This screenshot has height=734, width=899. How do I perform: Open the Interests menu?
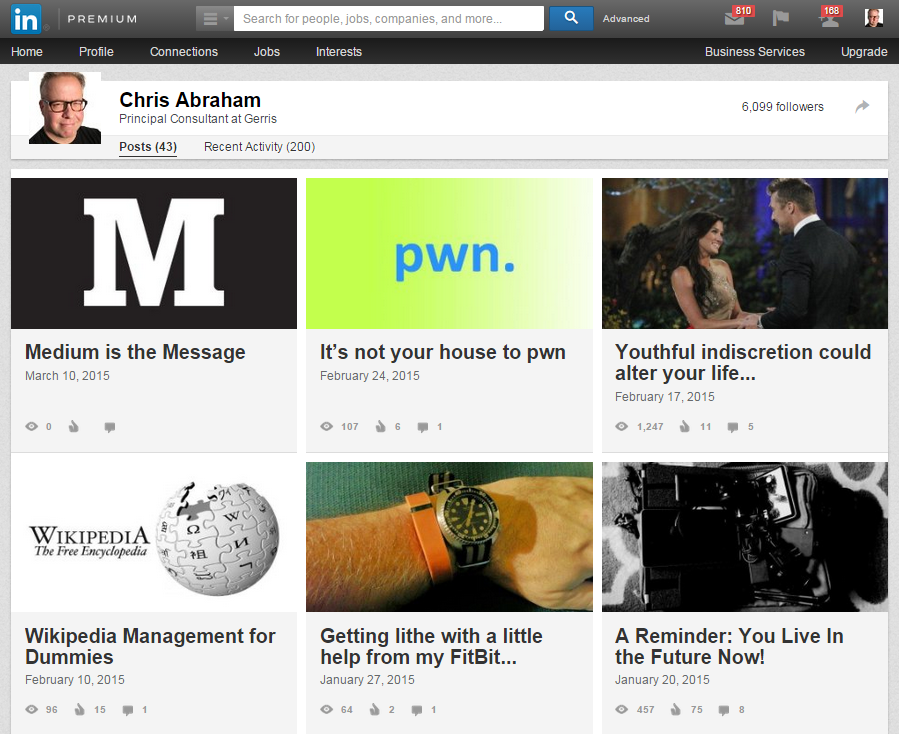pyautogui.click(x=339, y=52)
